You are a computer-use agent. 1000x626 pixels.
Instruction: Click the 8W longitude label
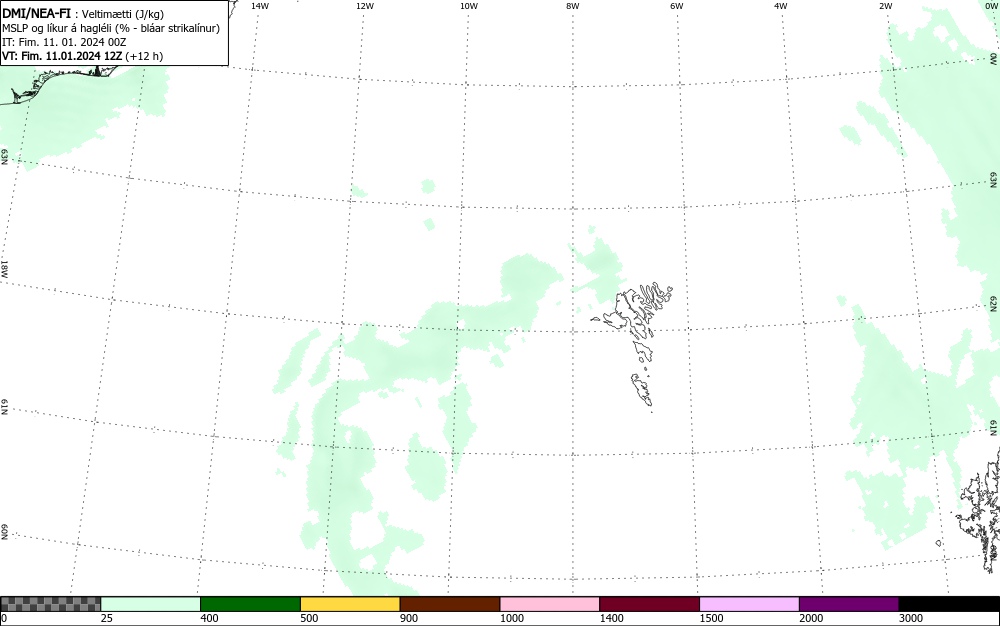point(573,6)
